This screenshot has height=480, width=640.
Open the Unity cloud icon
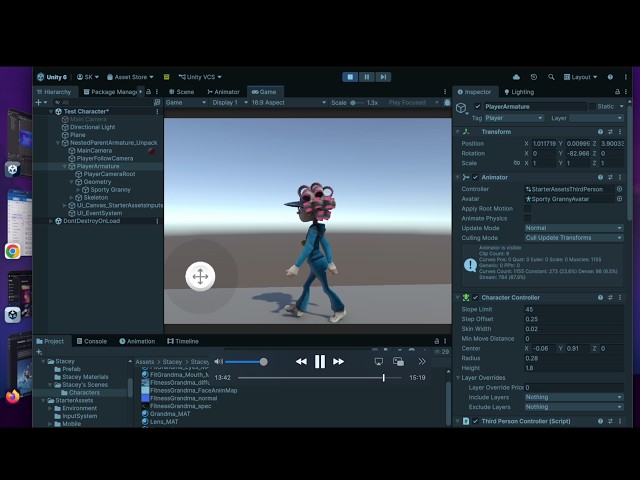(x=516, y=77)
